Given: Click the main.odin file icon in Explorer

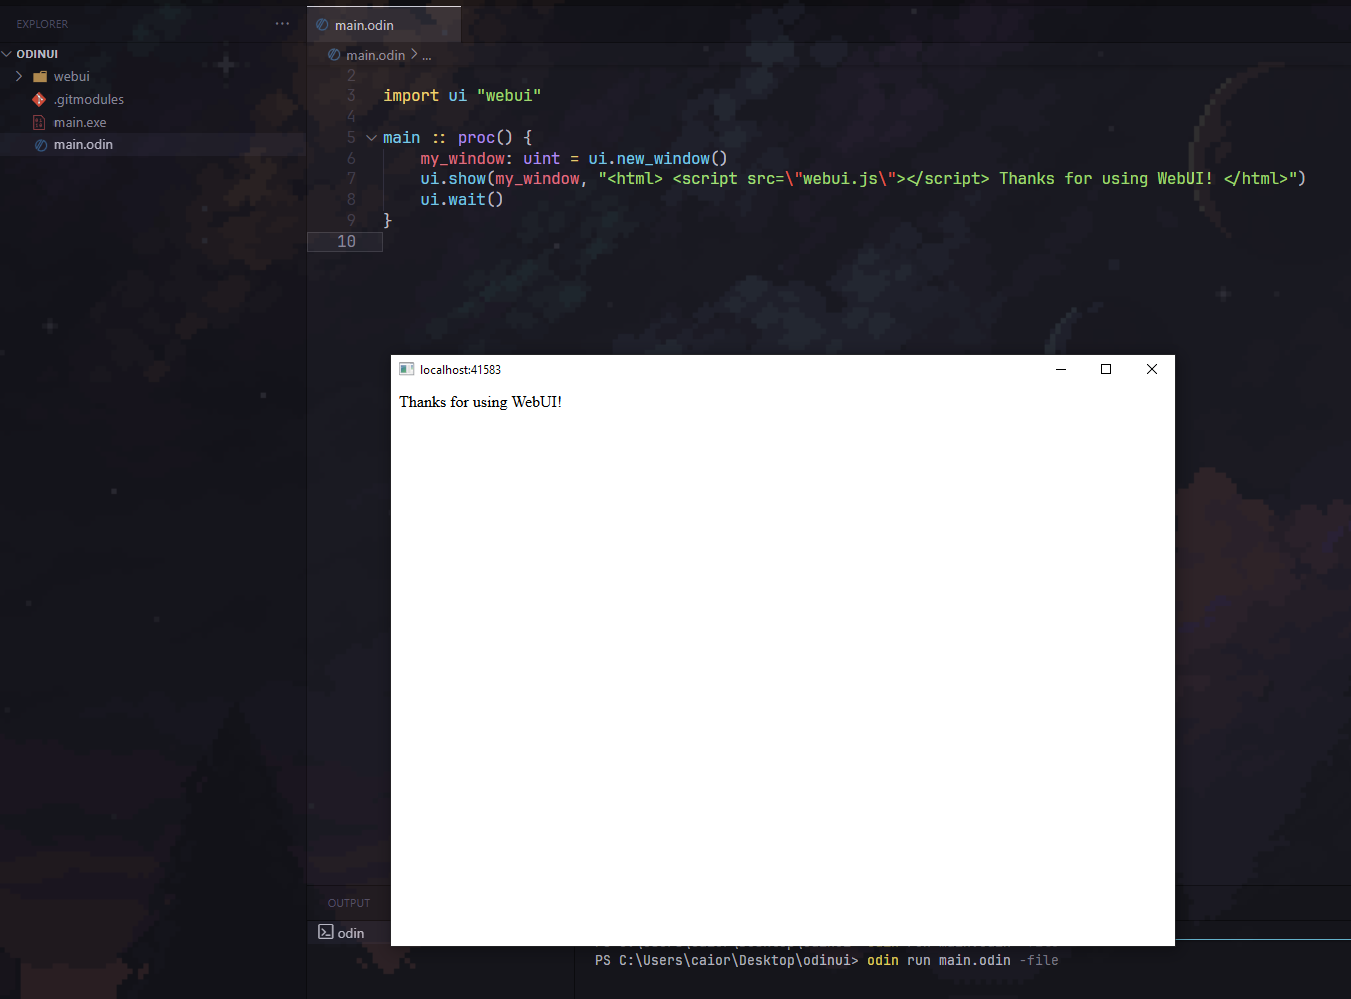Looking at the screenshot, I should click(x=41, y=145).
